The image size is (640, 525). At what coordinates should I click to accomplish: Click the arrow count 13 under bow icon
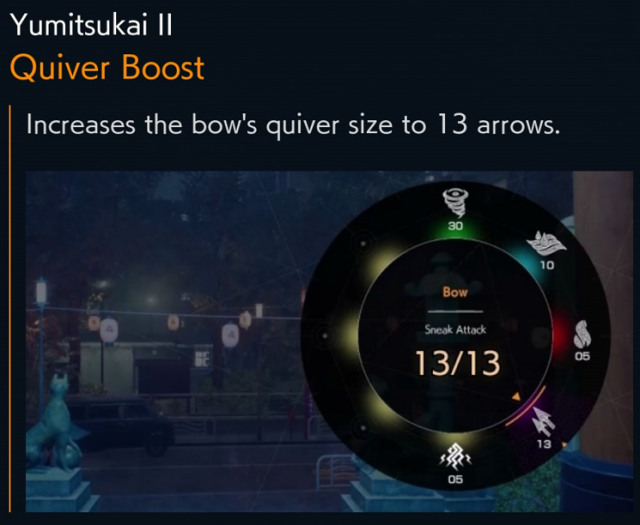click(544, 444)
